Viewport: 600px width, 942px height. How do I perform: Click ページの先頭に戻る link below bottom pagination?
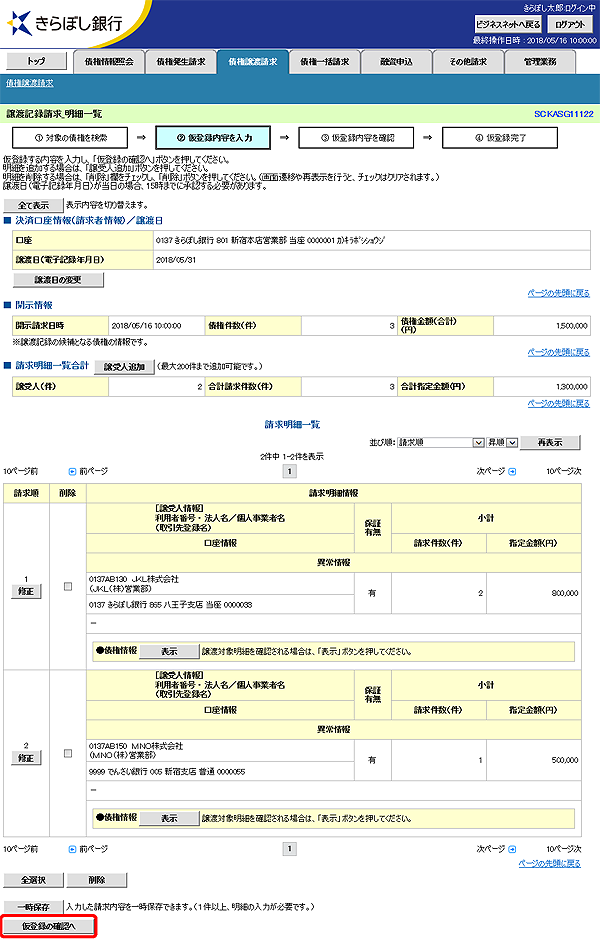pos(550,863)
